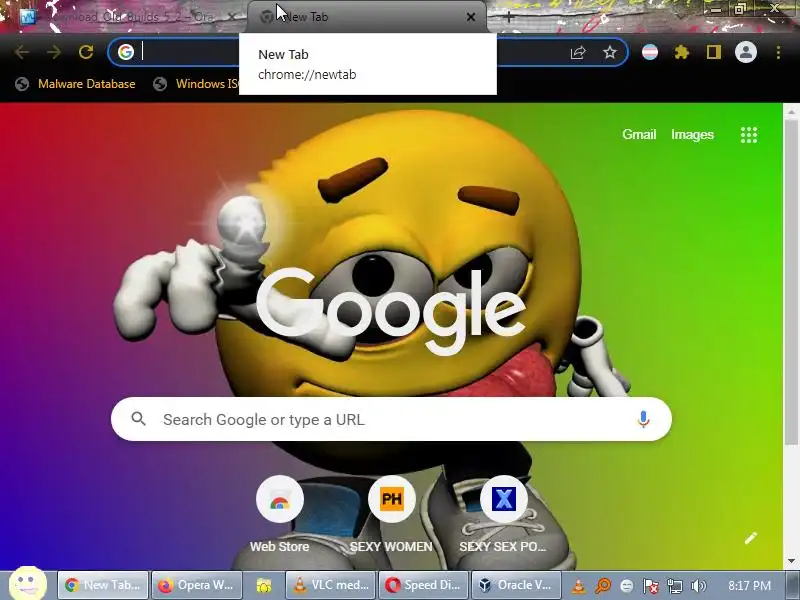
Task: Open the network tray icon
Action: [x=674, y=586]
